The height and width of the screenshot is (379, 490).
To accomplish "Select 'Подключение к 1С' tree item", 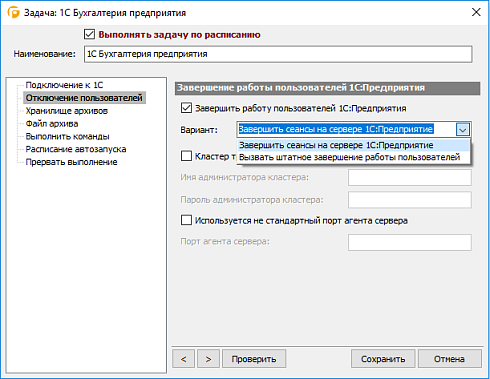I will pyautogui.click(x=64, y=85).
